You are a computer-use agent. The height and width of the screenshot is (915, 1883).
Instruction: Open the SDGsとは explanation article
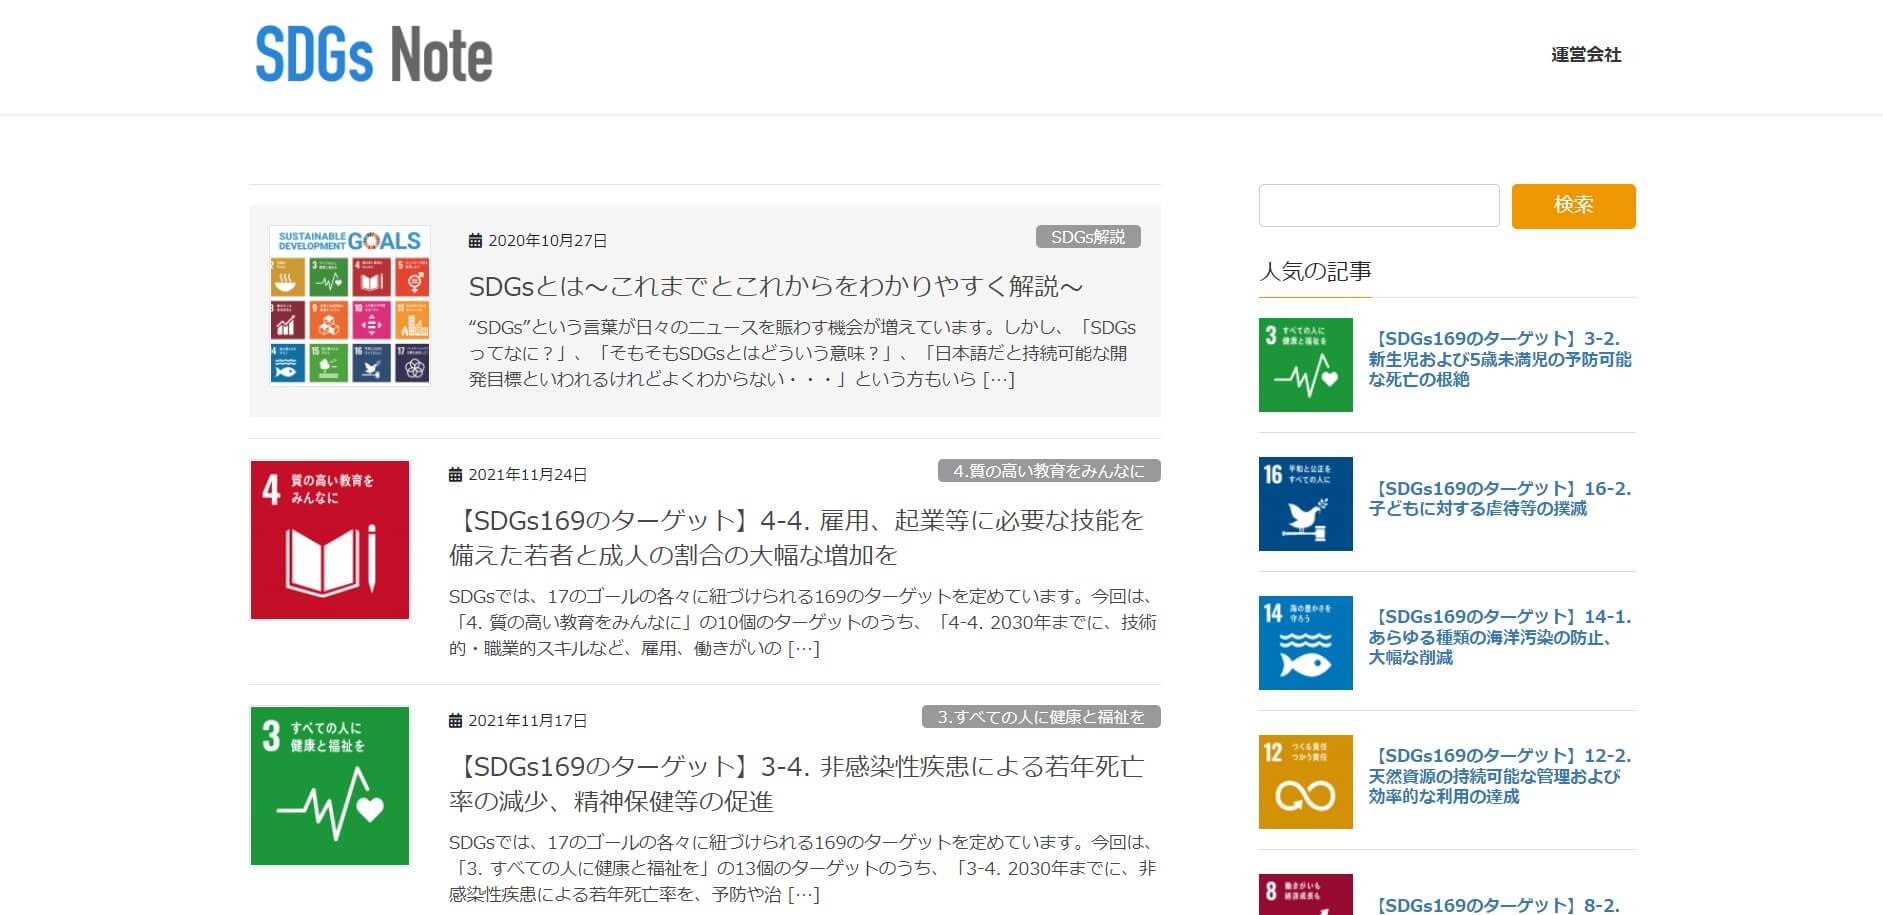point(775,285)
